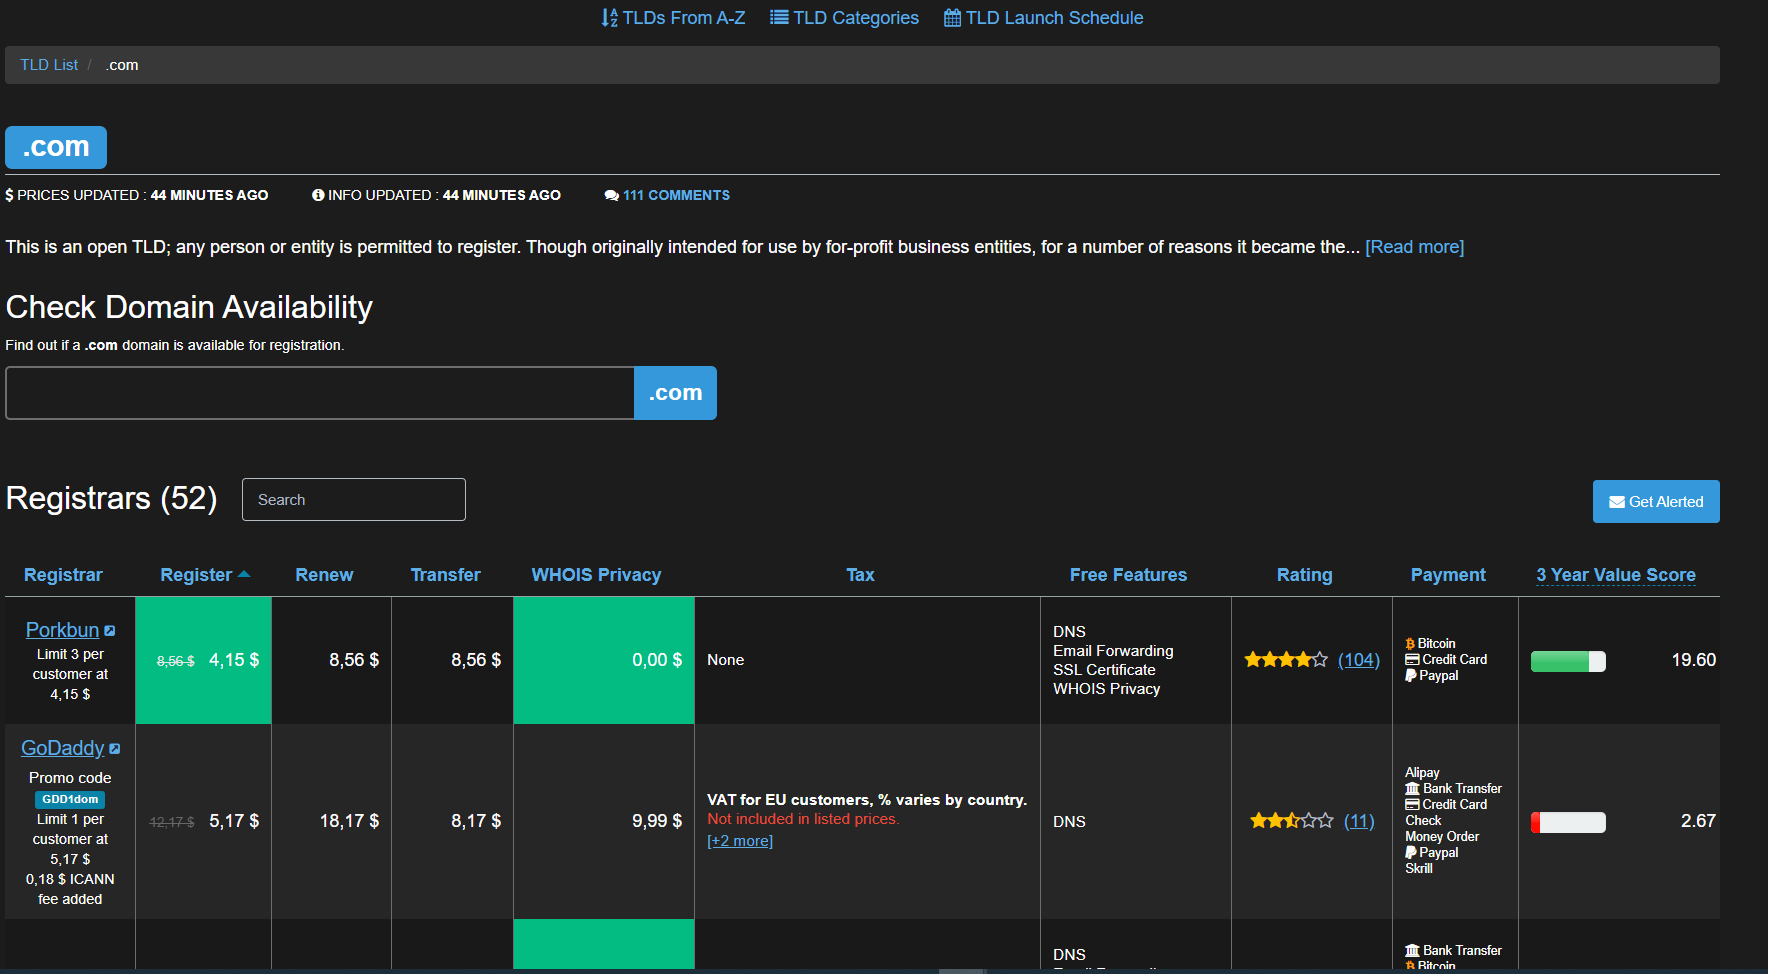Screen dimensions: 1768x974
Task: Sort table by Registrar column
Action: point(63,575)
